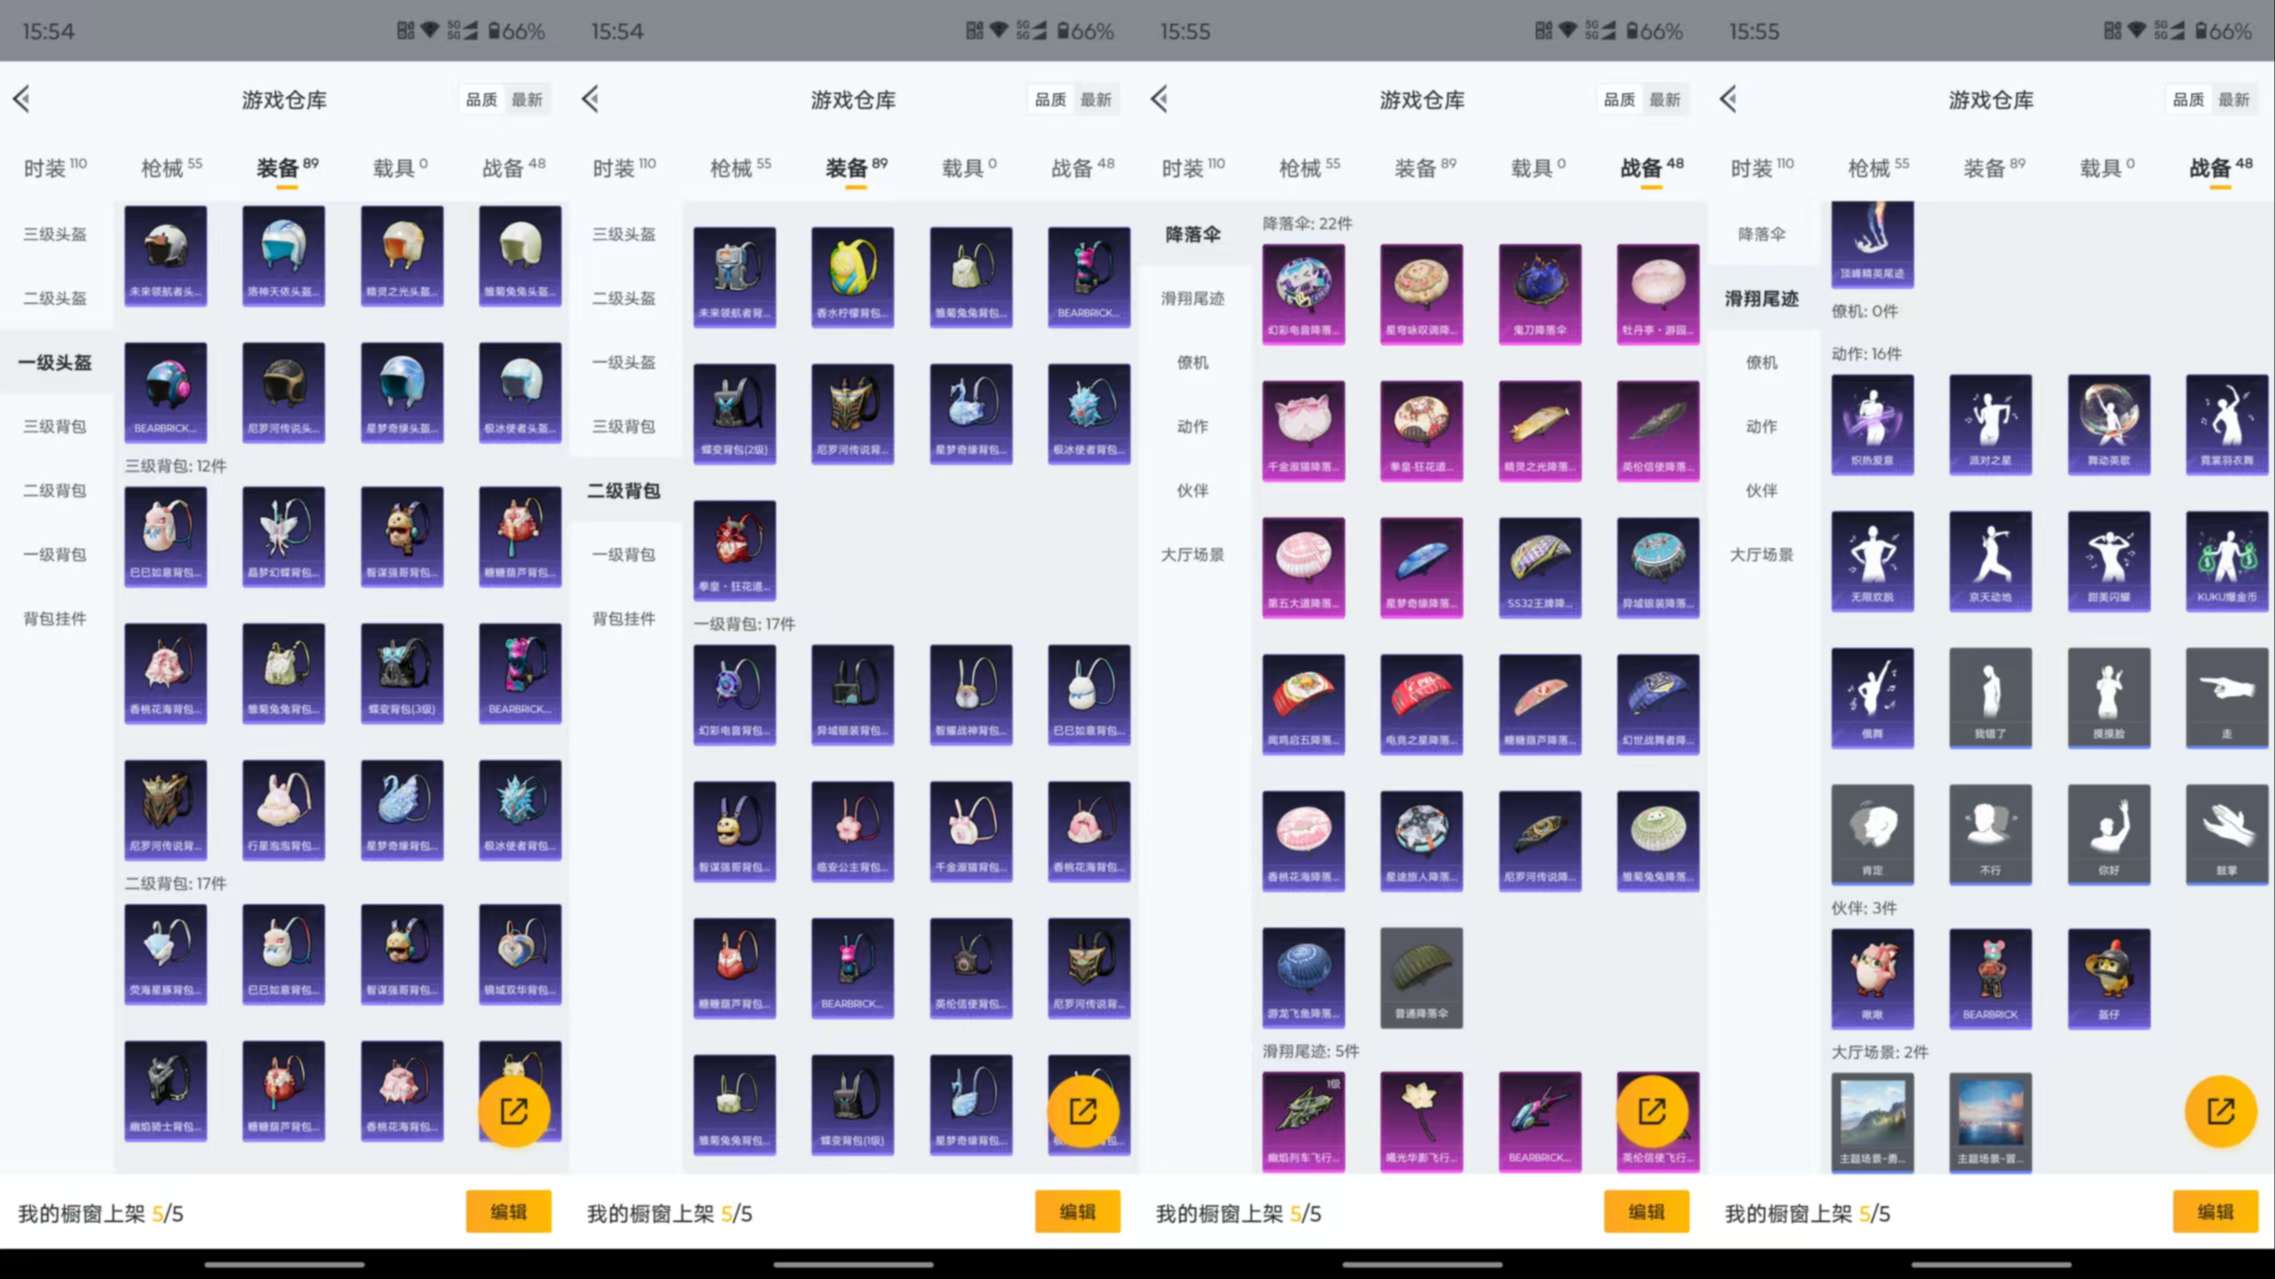This screenshot has height=1279, width=2275.
Task: Tap the 蛋仔 companion item
Action: click(x=2108, y=977)
